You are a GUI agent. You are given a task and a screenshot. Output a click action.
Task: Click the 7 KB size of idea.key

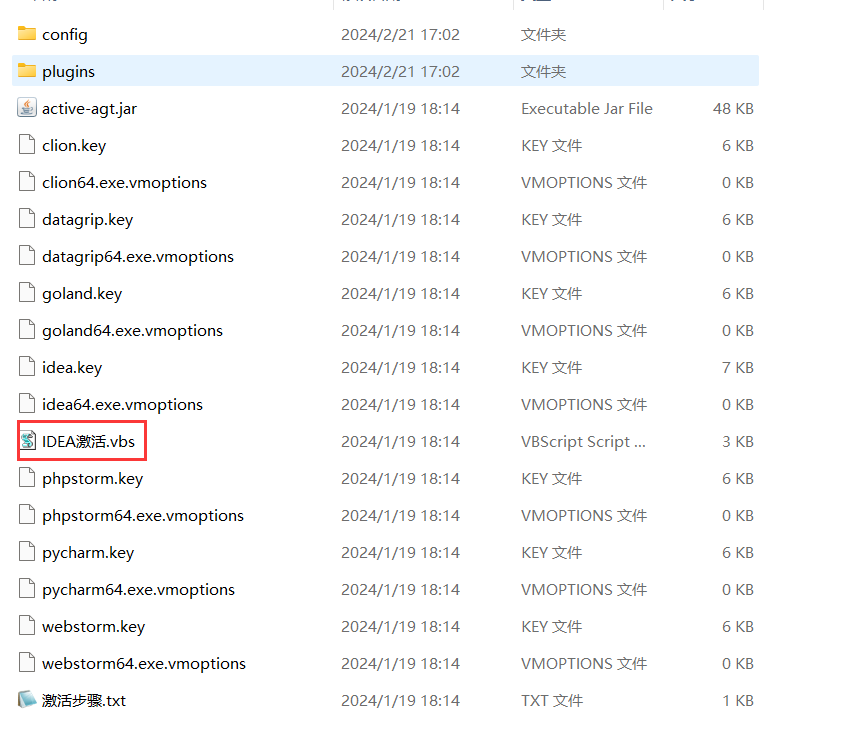[x=737, y=367]
